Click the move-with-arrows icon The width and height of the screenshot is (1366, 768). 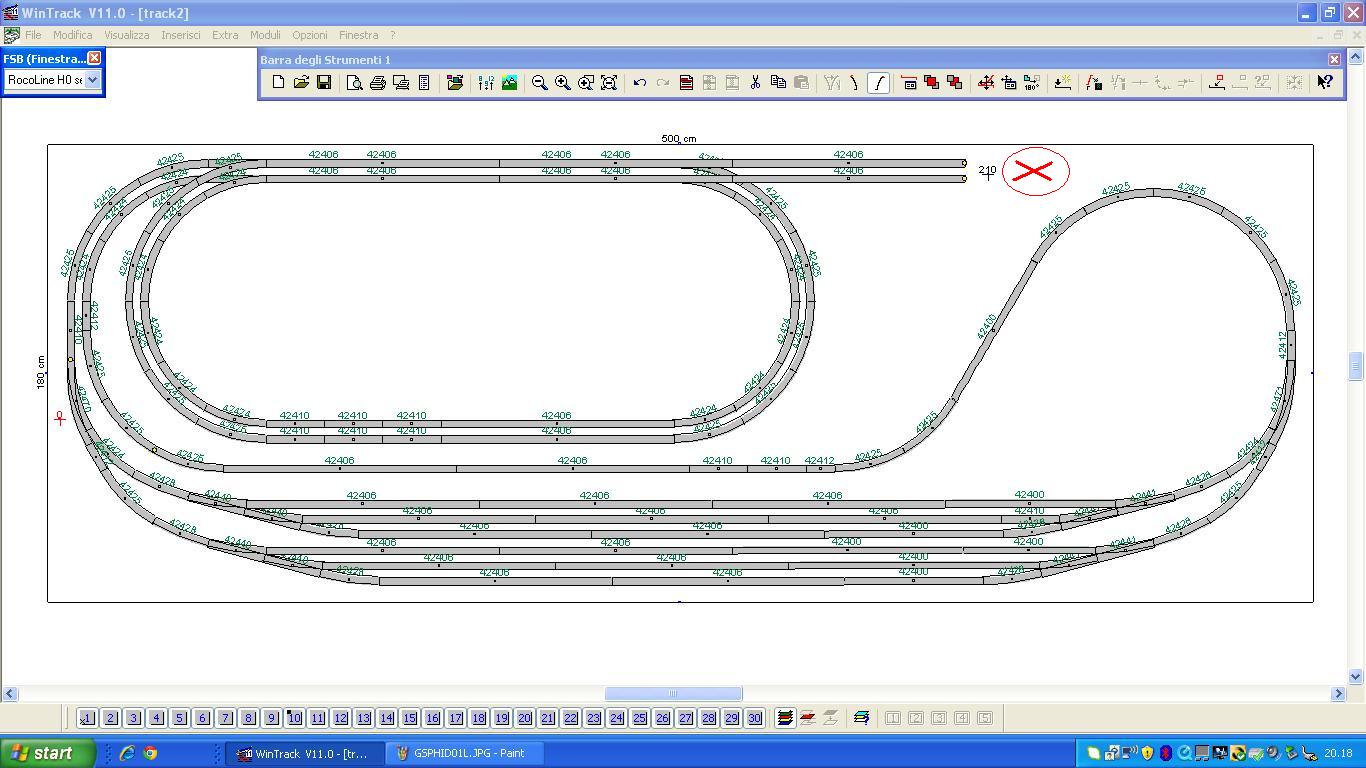coord(986,83)
